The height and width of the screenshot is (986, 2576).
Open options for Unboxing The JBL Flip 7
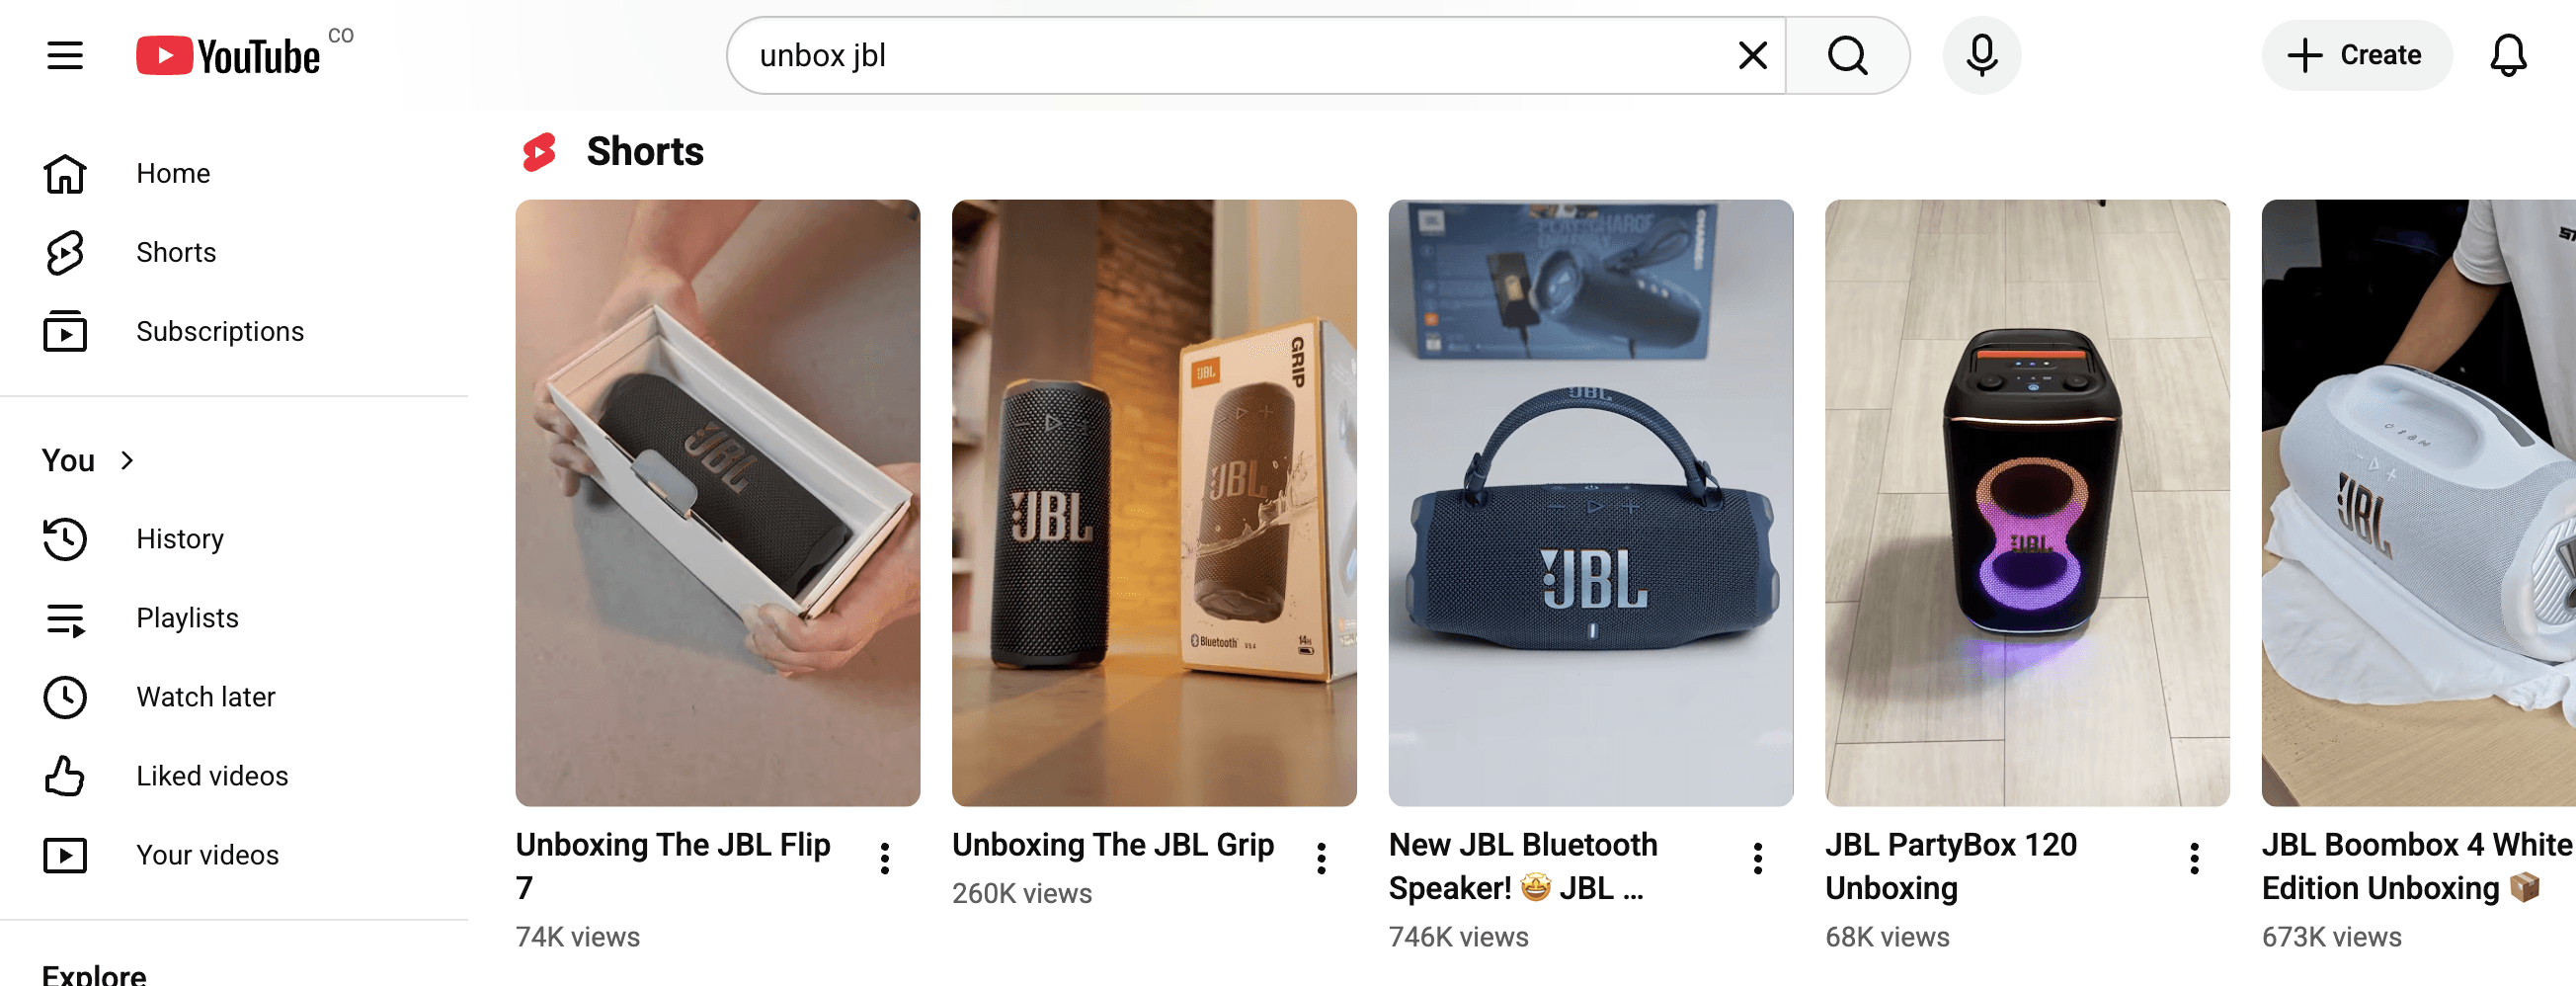point(885,859)
